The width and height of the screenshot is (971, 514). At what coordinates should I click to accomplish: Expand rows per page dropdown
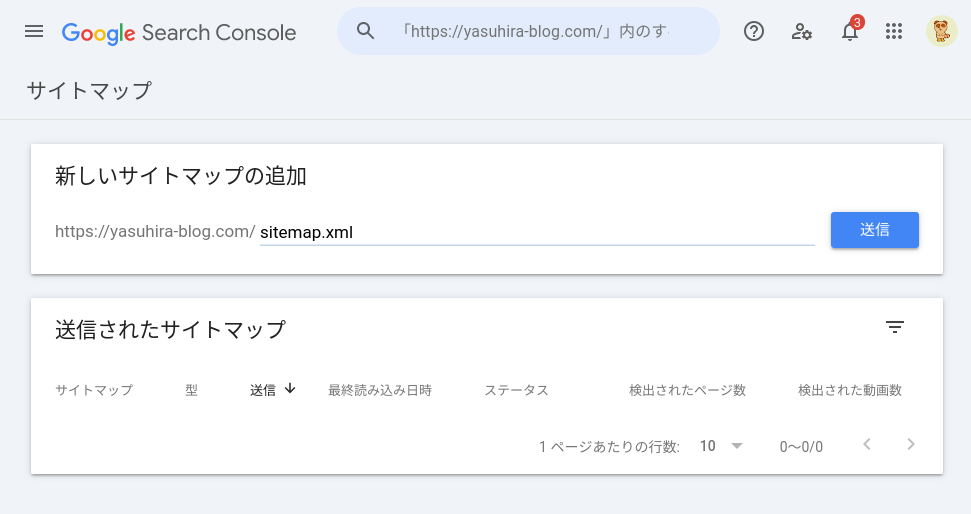722,446
